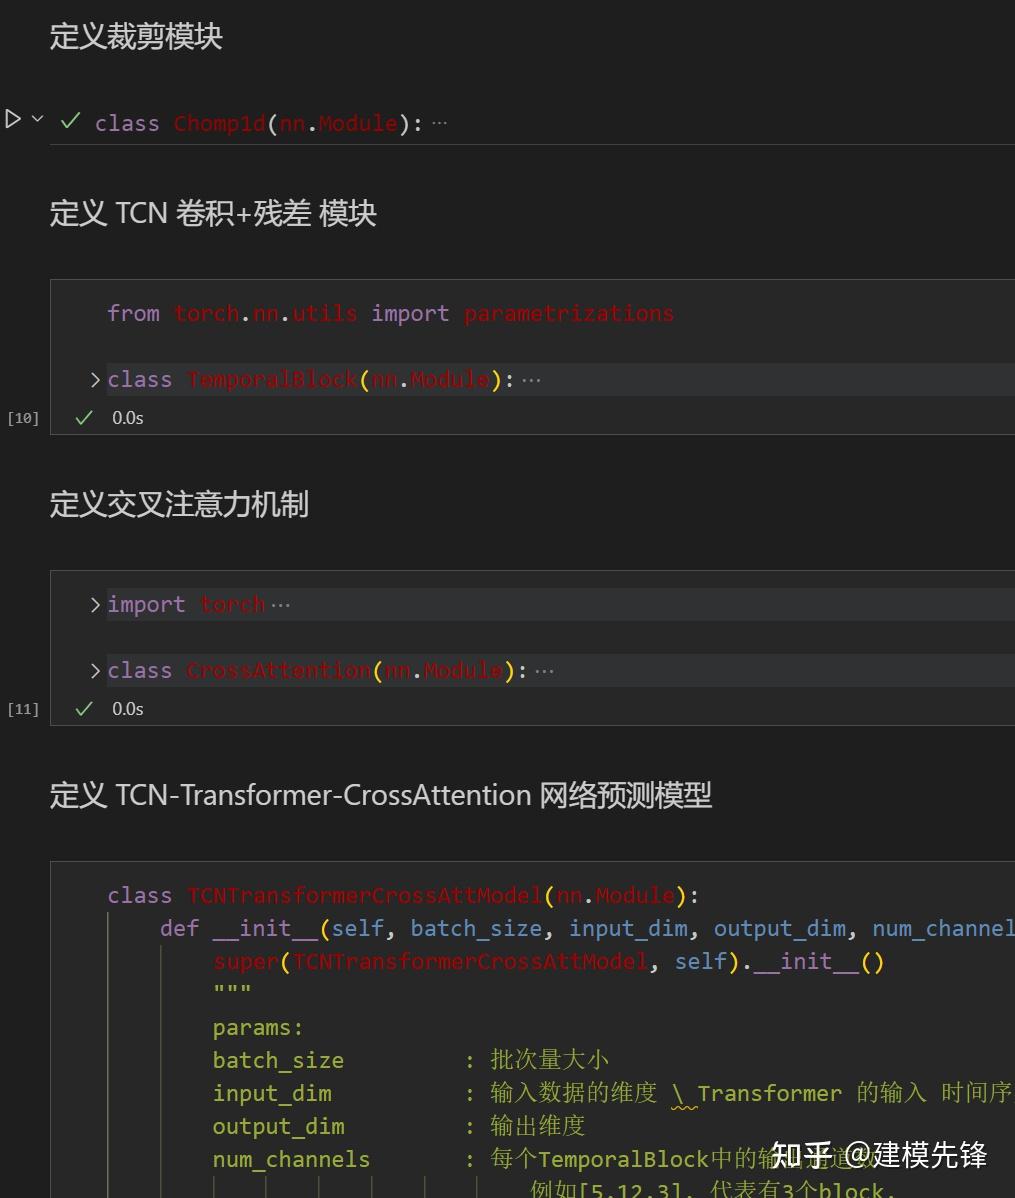The height and width of the screenshot is (1198, 1015).
Task: Click the success checkmark in cell [11]
Action: coord(83,708)
